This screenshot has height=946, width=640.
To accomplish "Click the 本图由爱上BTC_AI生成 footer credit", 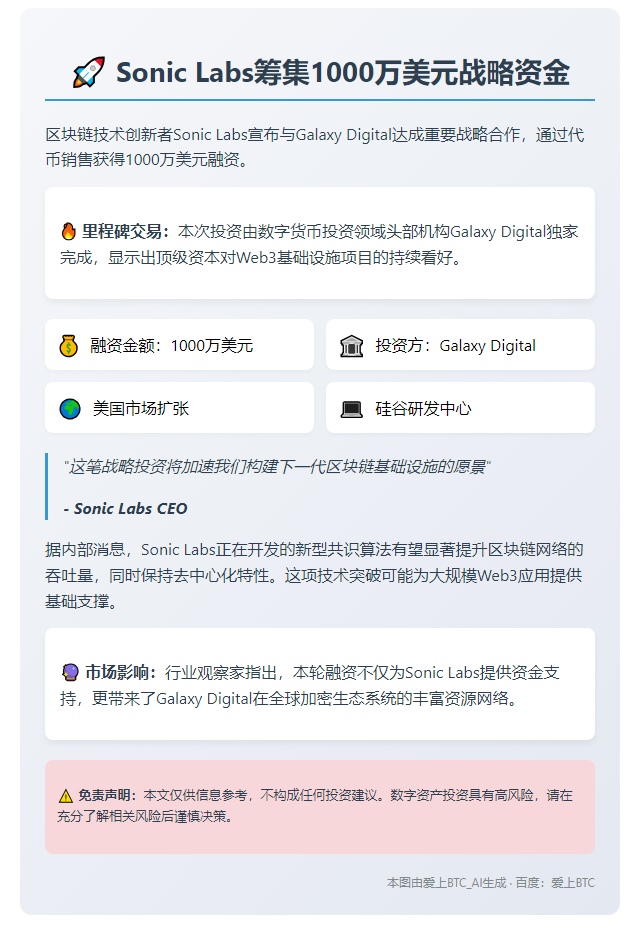I will (446, 883).
